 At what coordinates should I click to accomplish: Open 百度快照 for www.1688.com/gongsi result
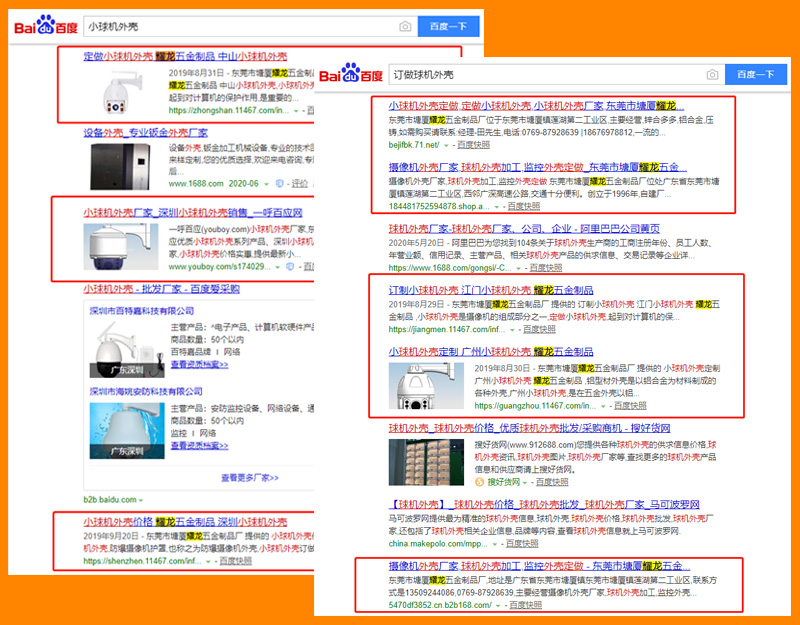[x=546, y=268]
